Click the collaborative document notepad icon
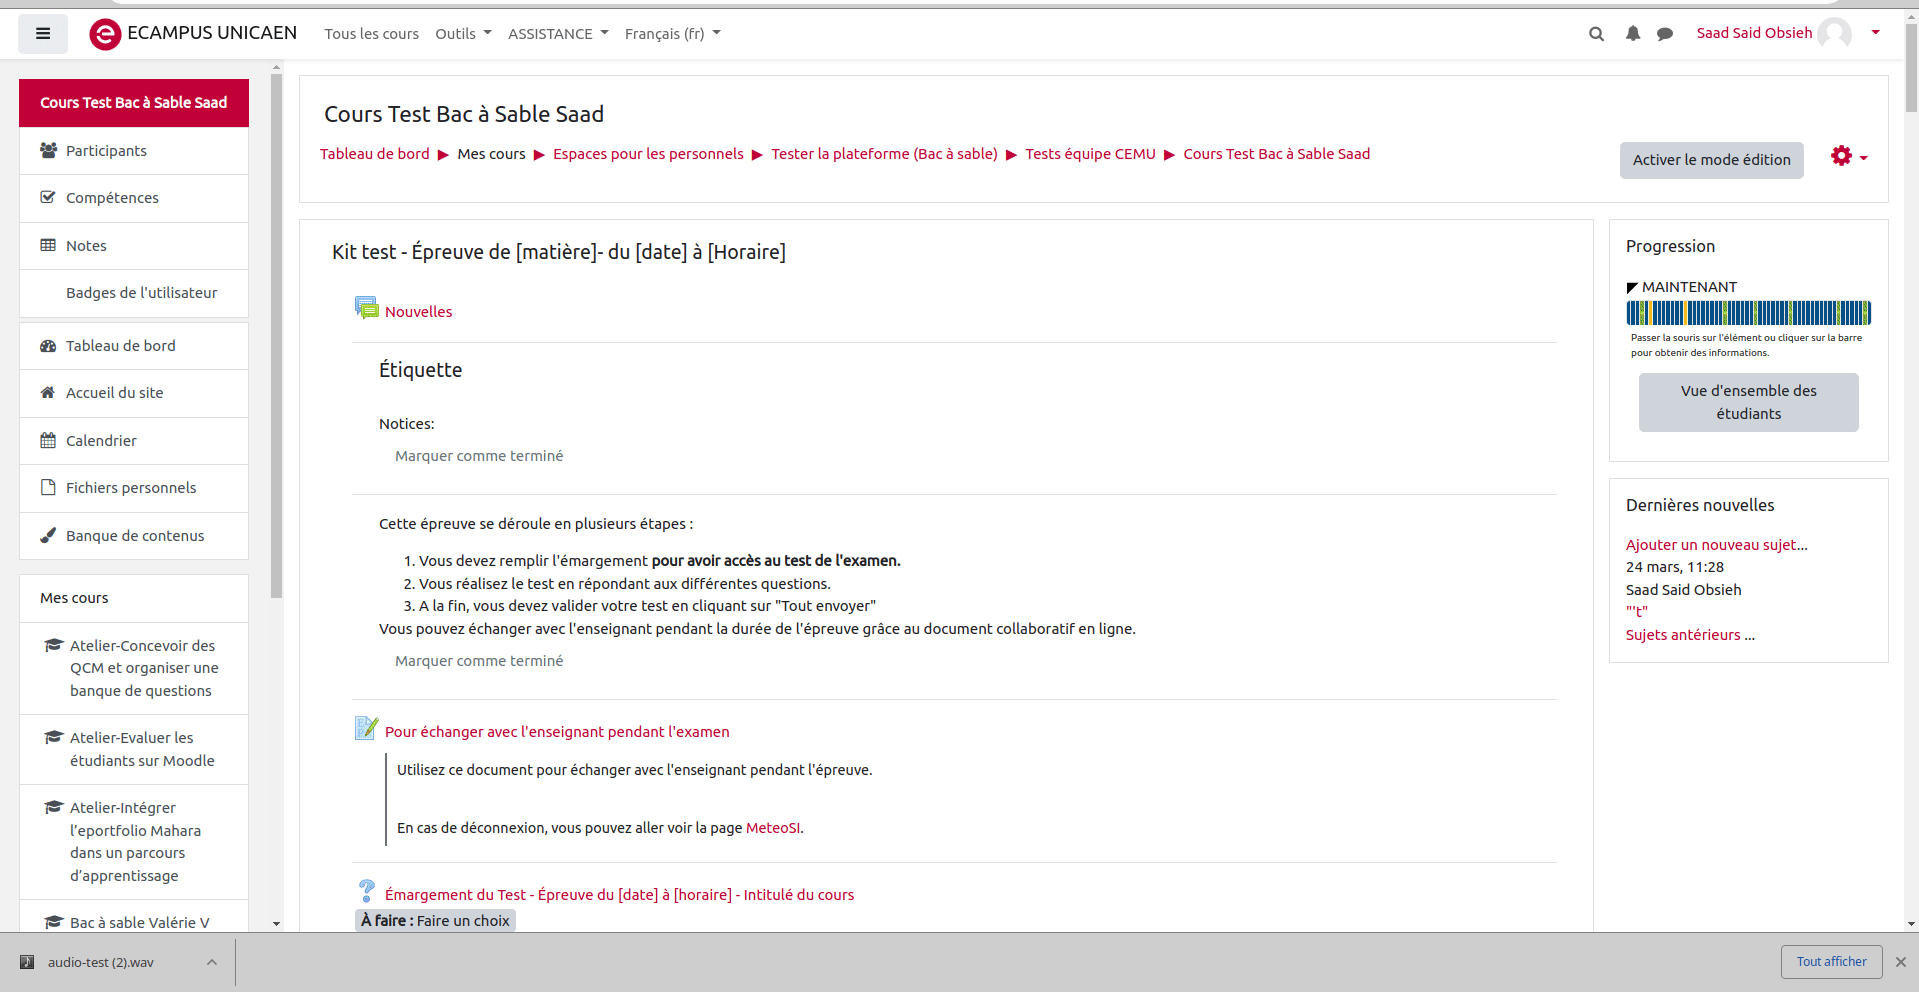The height and width of the screenshot is (992, 1919). [x=366, y=729]
